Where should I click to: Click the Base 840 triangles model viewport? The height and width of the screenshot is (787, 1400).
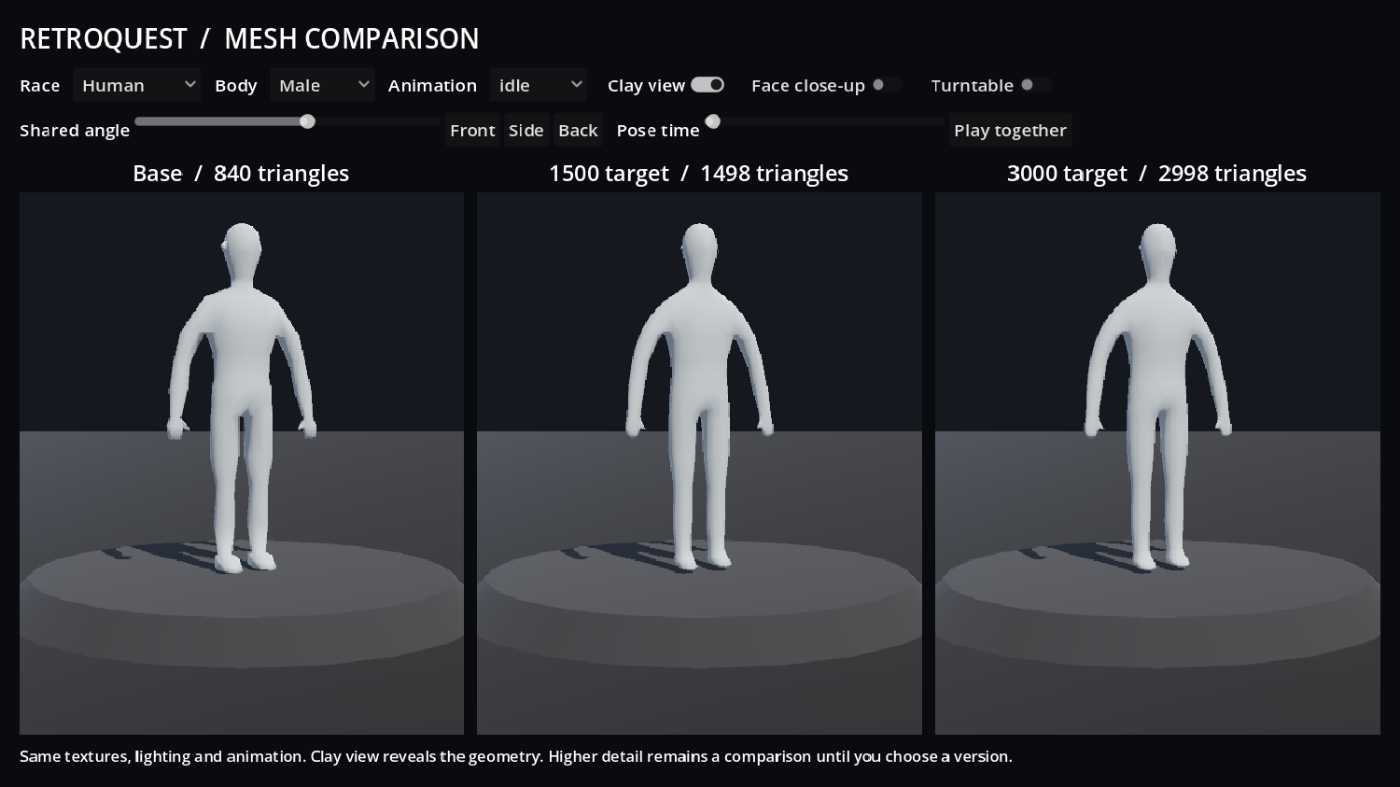click(x=242, y=463)
